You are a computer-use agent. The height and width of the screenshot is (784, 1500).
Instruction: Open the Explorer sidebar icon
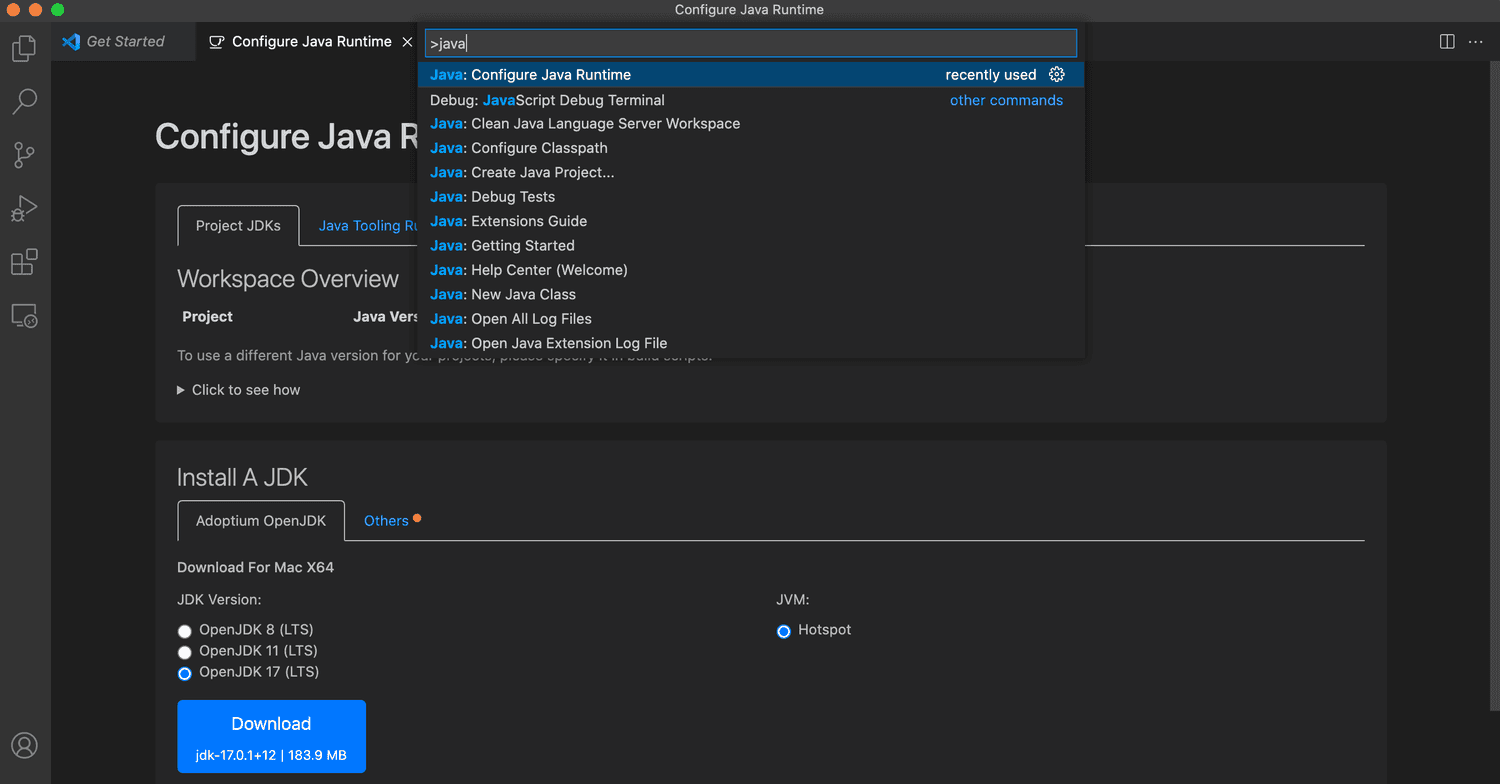coord(24,47)
